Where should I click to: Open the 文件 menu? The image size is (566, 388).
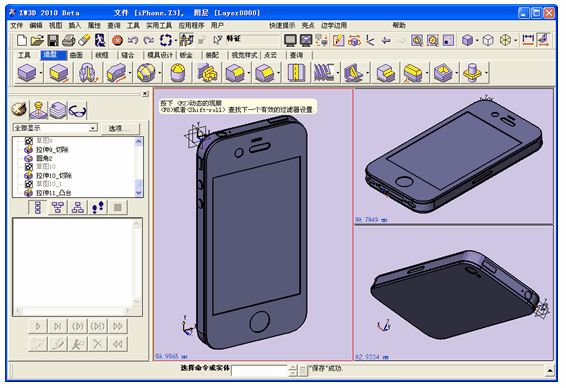16,25
